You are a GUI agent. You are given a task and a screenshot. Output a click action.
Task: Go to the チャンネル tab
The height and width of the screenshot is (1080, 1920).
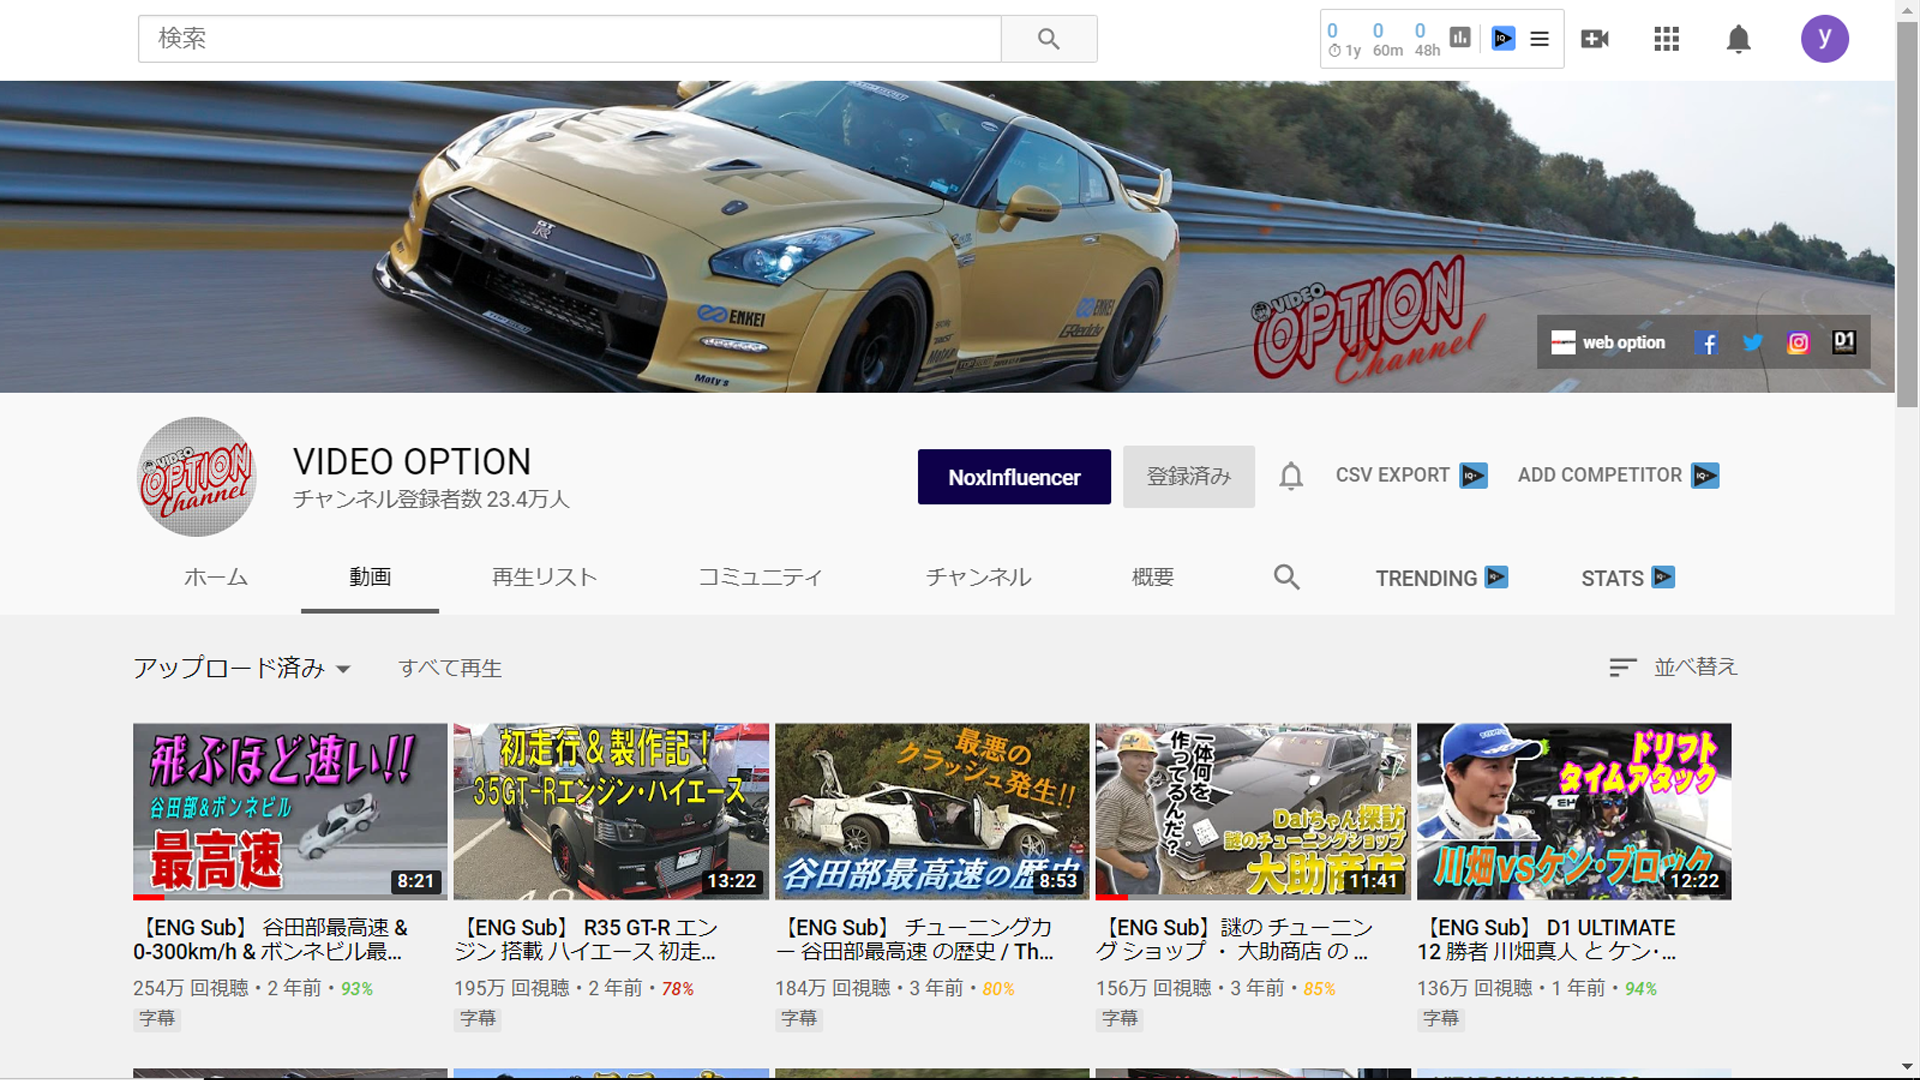pyautogui.click(x=978, y=577)
